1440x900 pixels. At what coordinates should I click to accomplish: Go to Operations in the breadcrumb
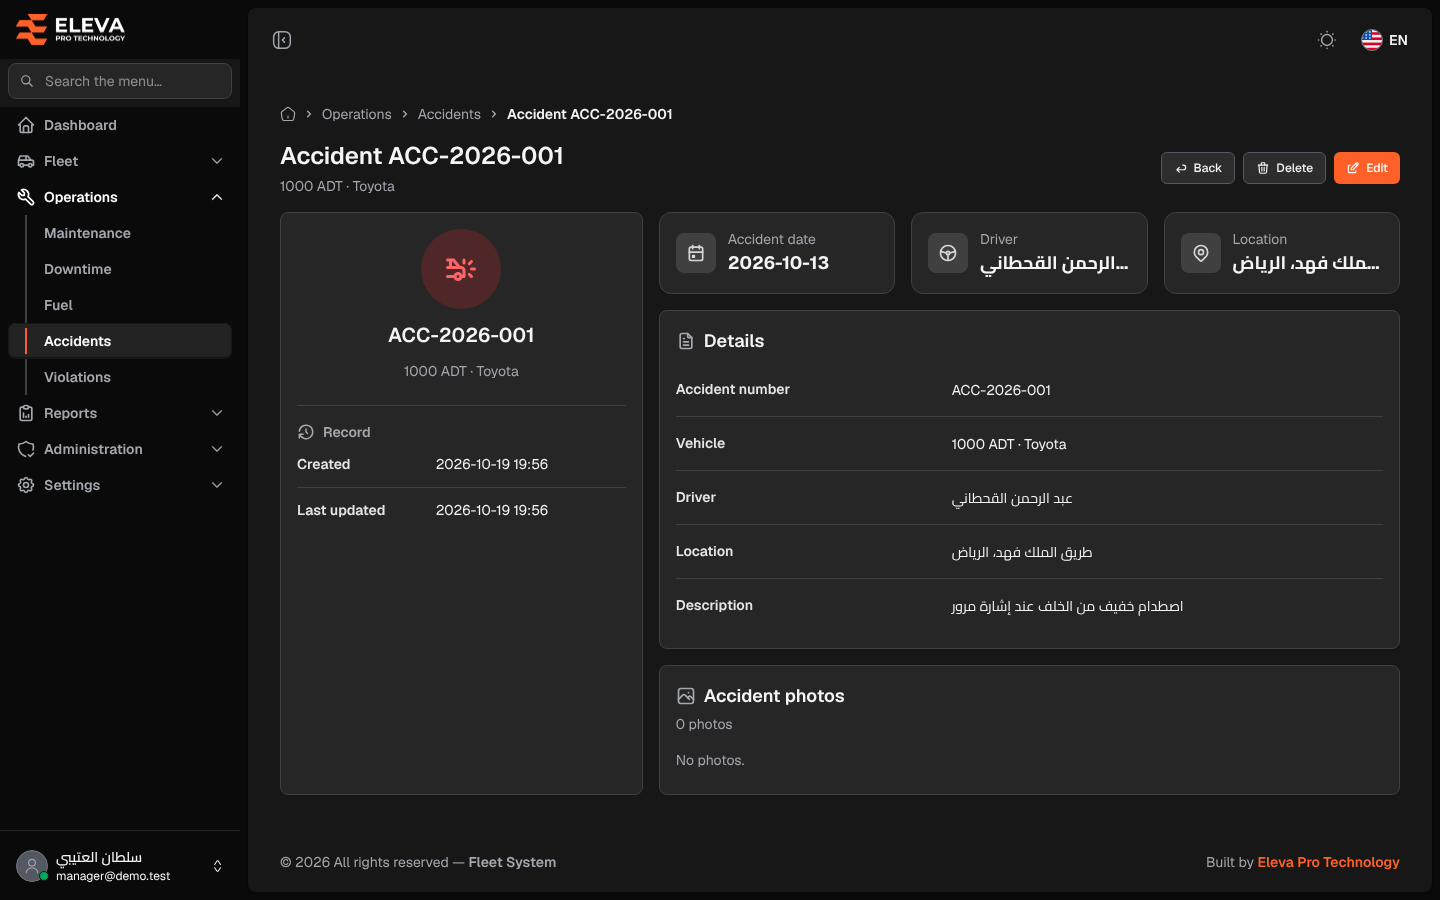coord(357,114)
